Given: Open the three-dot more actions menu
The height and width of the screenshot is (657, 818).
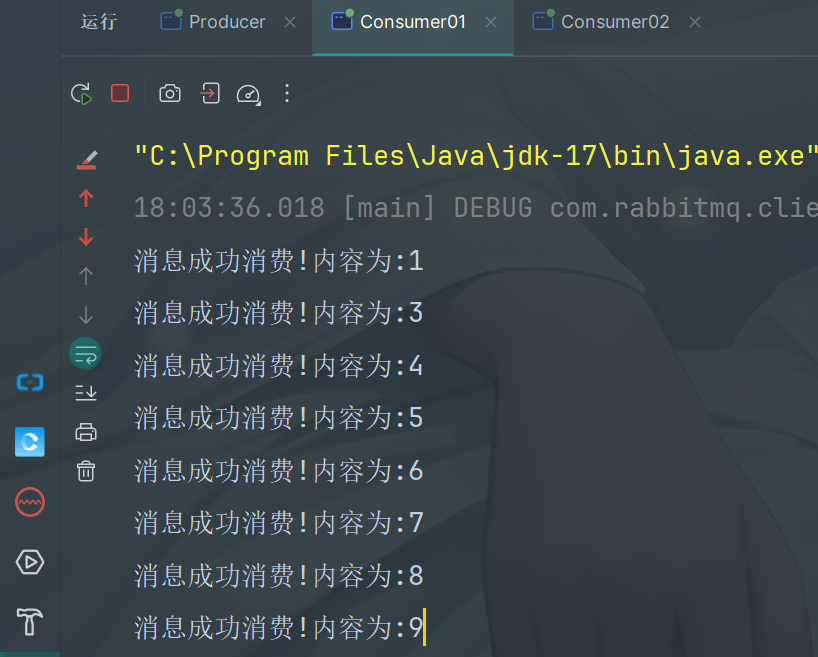Looking at the screenshot, I should coord(286,93).
